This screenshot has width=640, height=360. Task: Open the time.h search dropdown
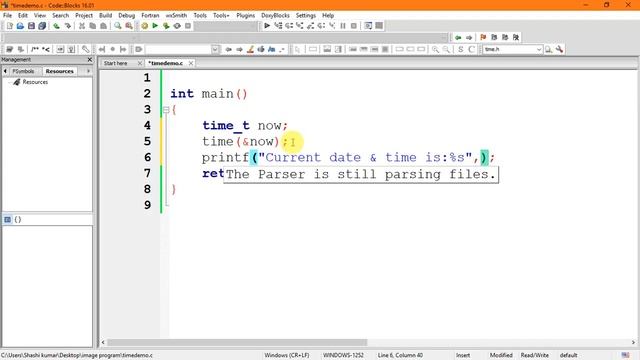click(539, 49)
